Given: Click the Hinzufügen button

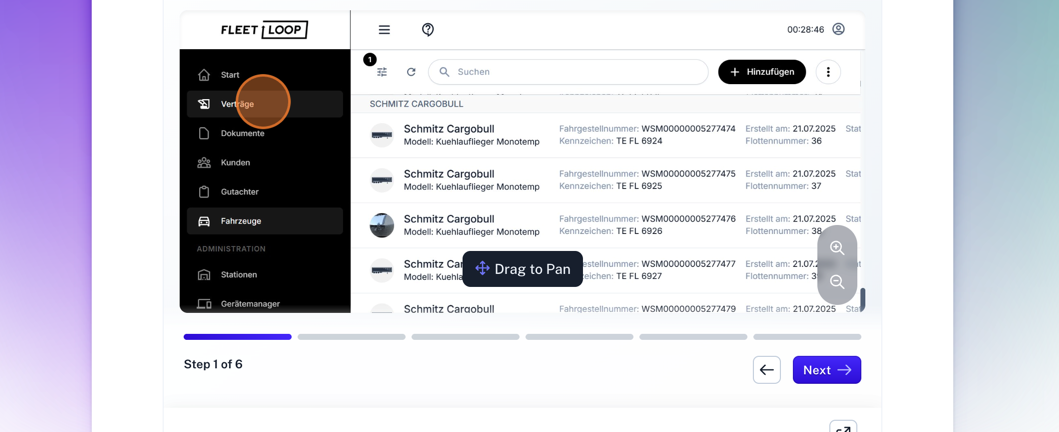Looking at the screenshot, I should (762, 72).
